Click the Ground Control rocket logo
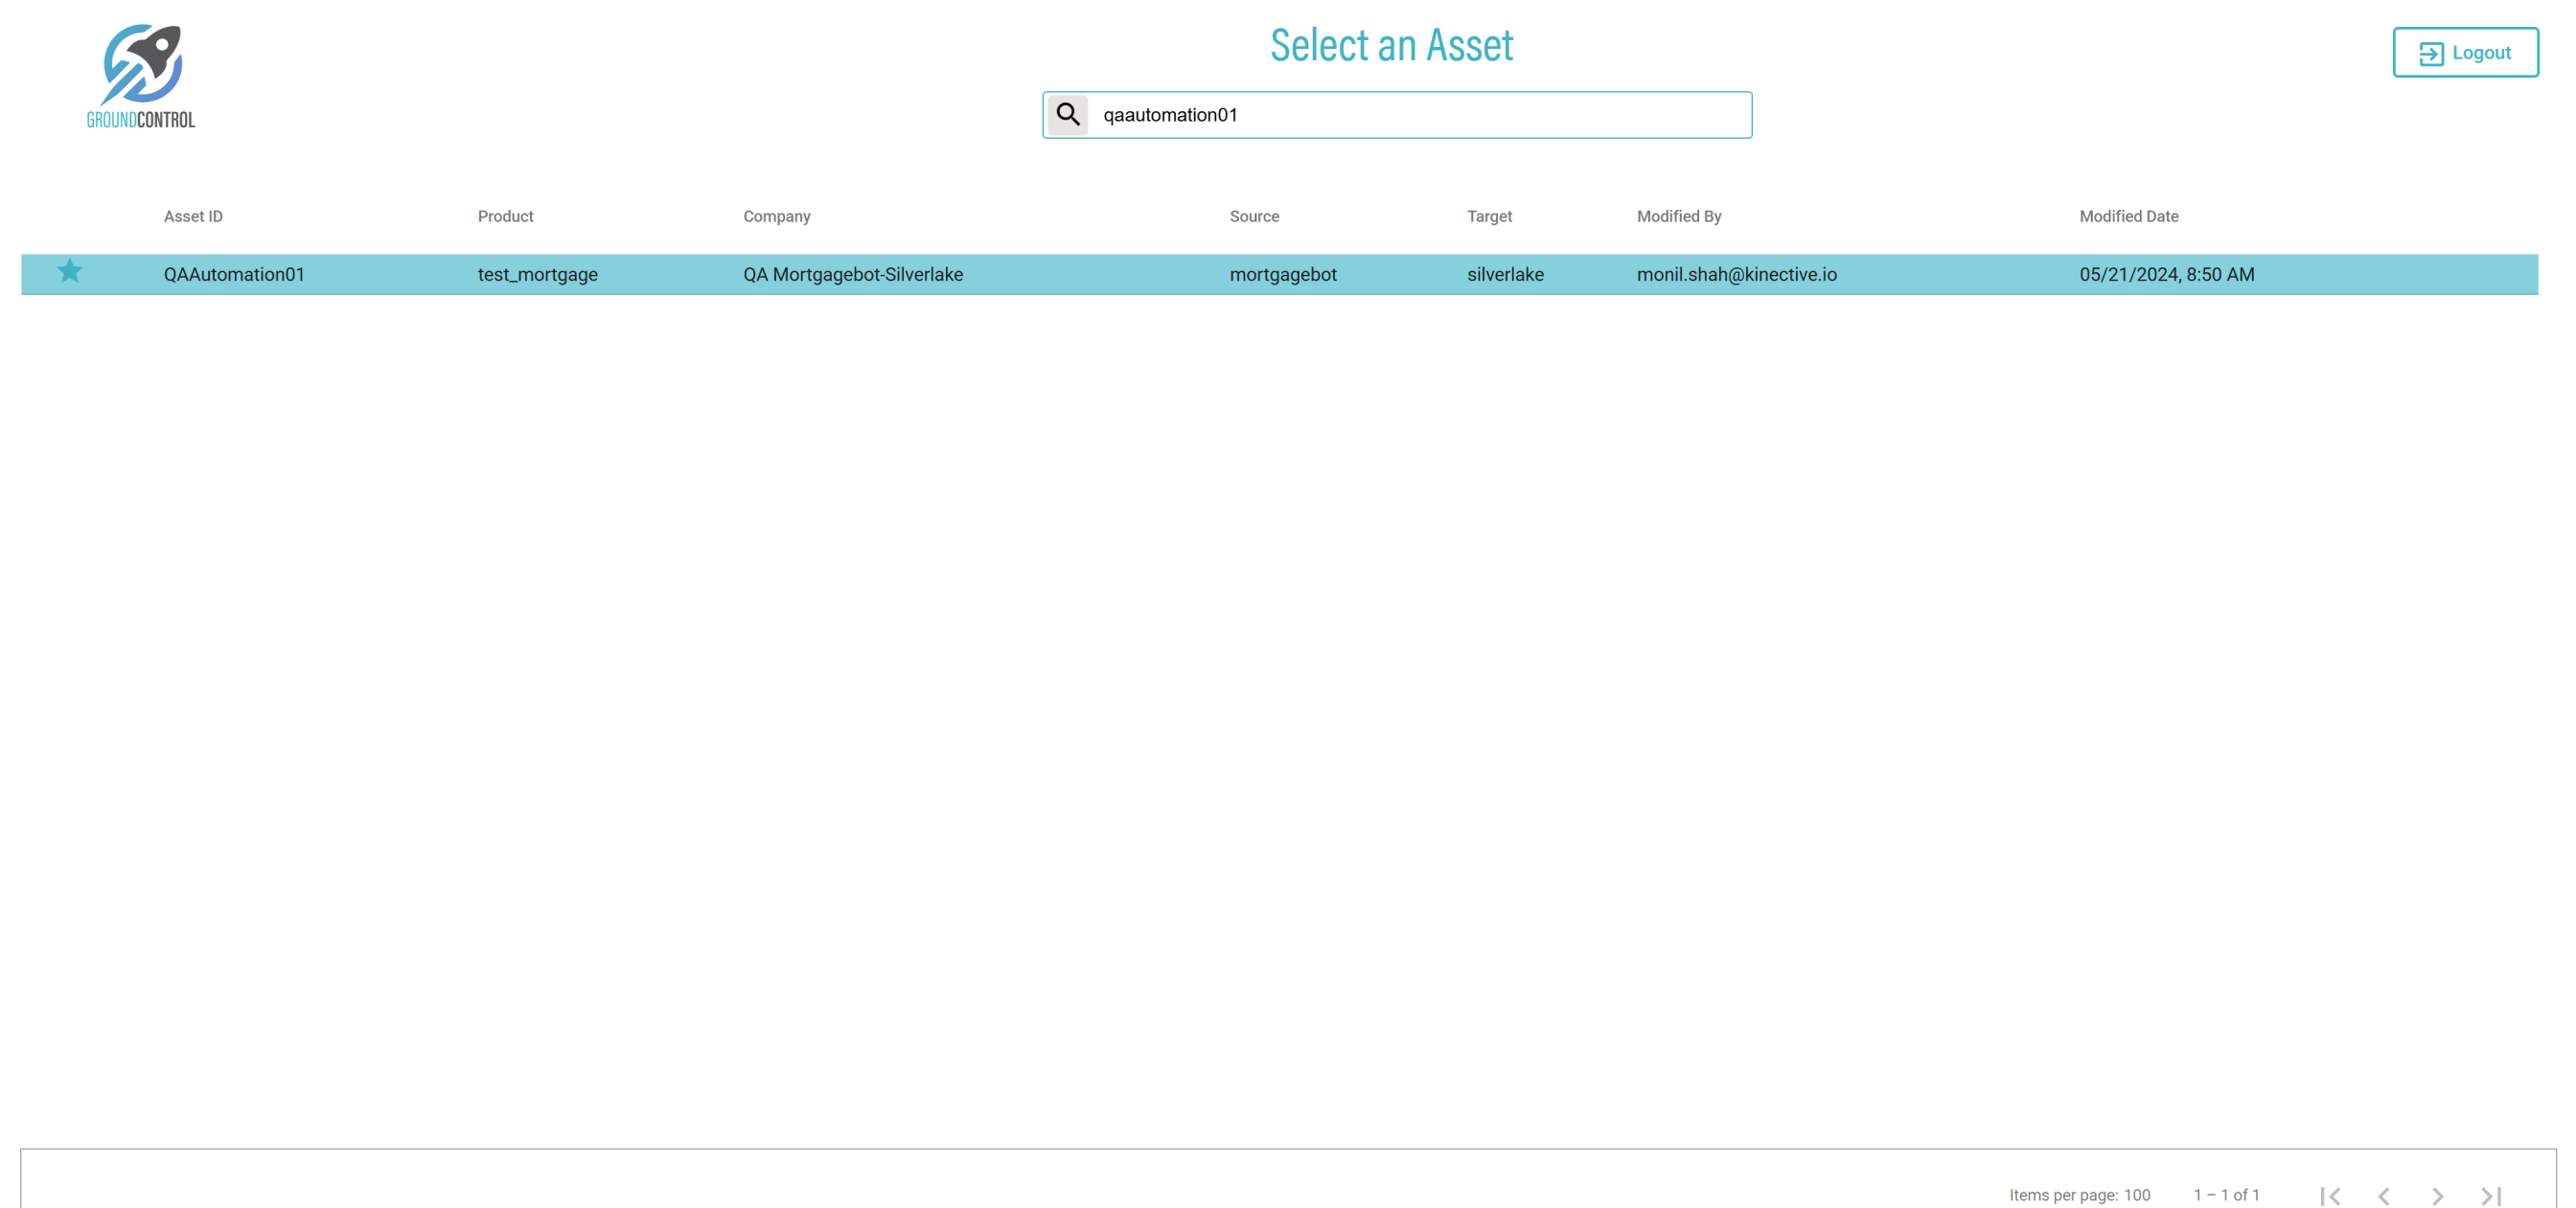This screenshot has height=1208, width=2576. 141,76
